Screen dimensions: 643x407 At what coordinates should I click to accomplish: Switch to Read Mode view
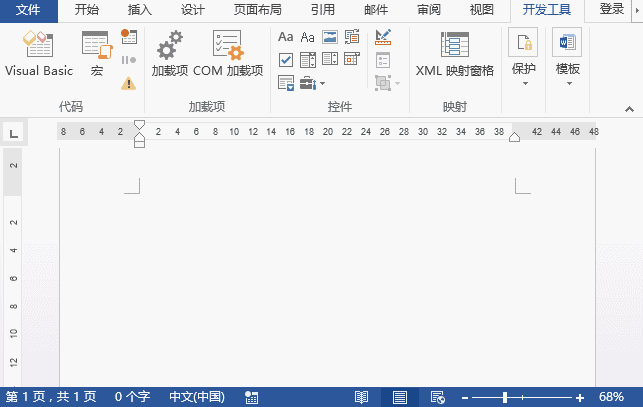tap(361, 397)
